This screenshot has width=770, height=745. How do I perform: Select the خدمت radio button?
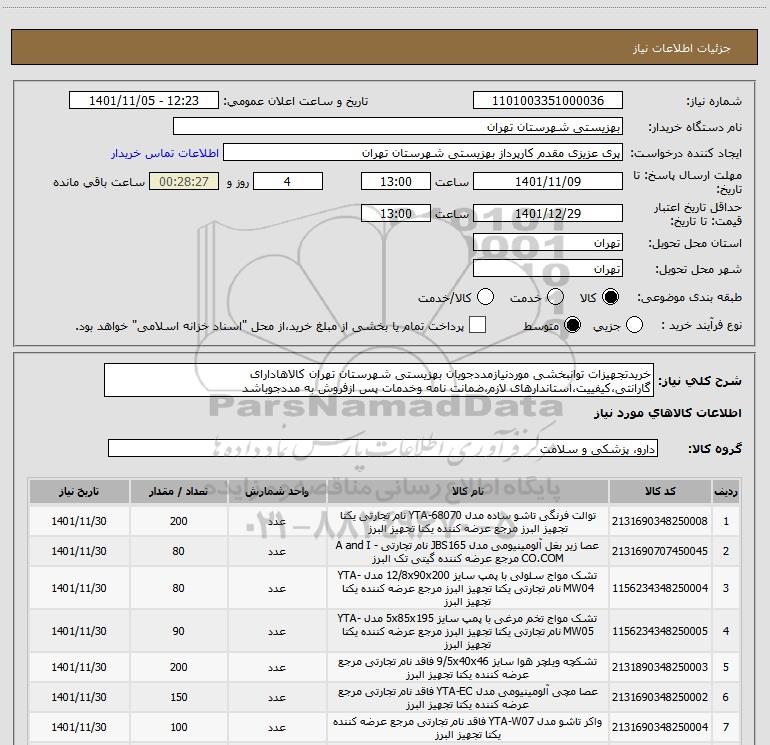(x=555, y=297)
